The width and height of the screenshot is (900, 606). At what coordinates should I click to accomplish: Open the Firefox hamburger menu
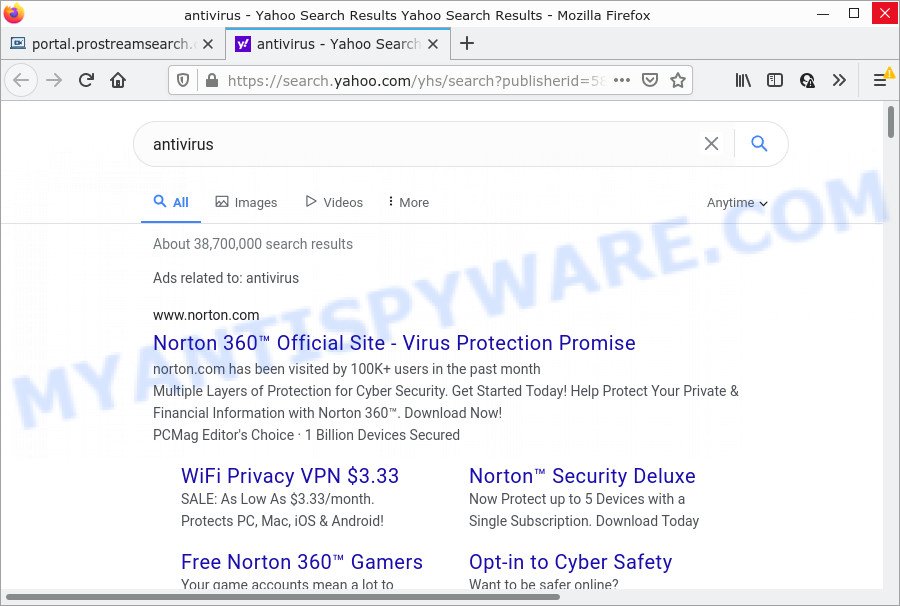click(x=880, y=80)
